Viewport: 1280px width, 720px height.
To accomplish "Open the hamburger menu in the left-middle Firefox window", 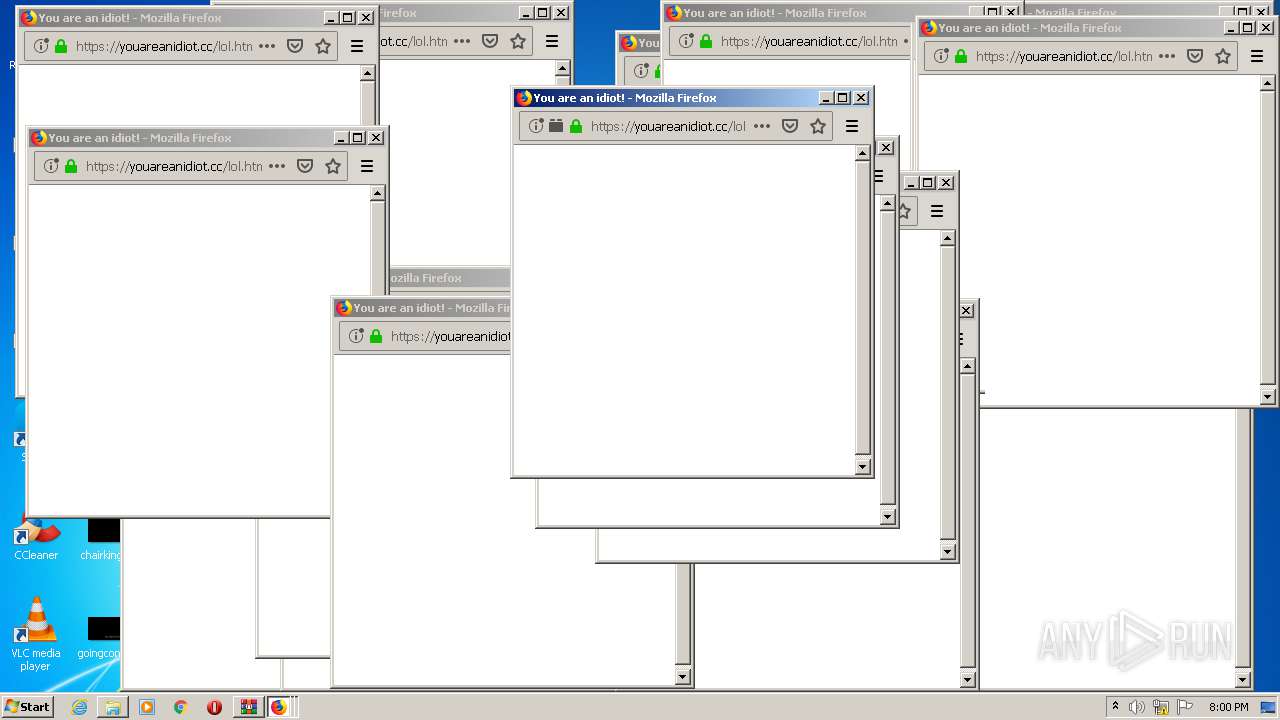I will pos(367,166).
